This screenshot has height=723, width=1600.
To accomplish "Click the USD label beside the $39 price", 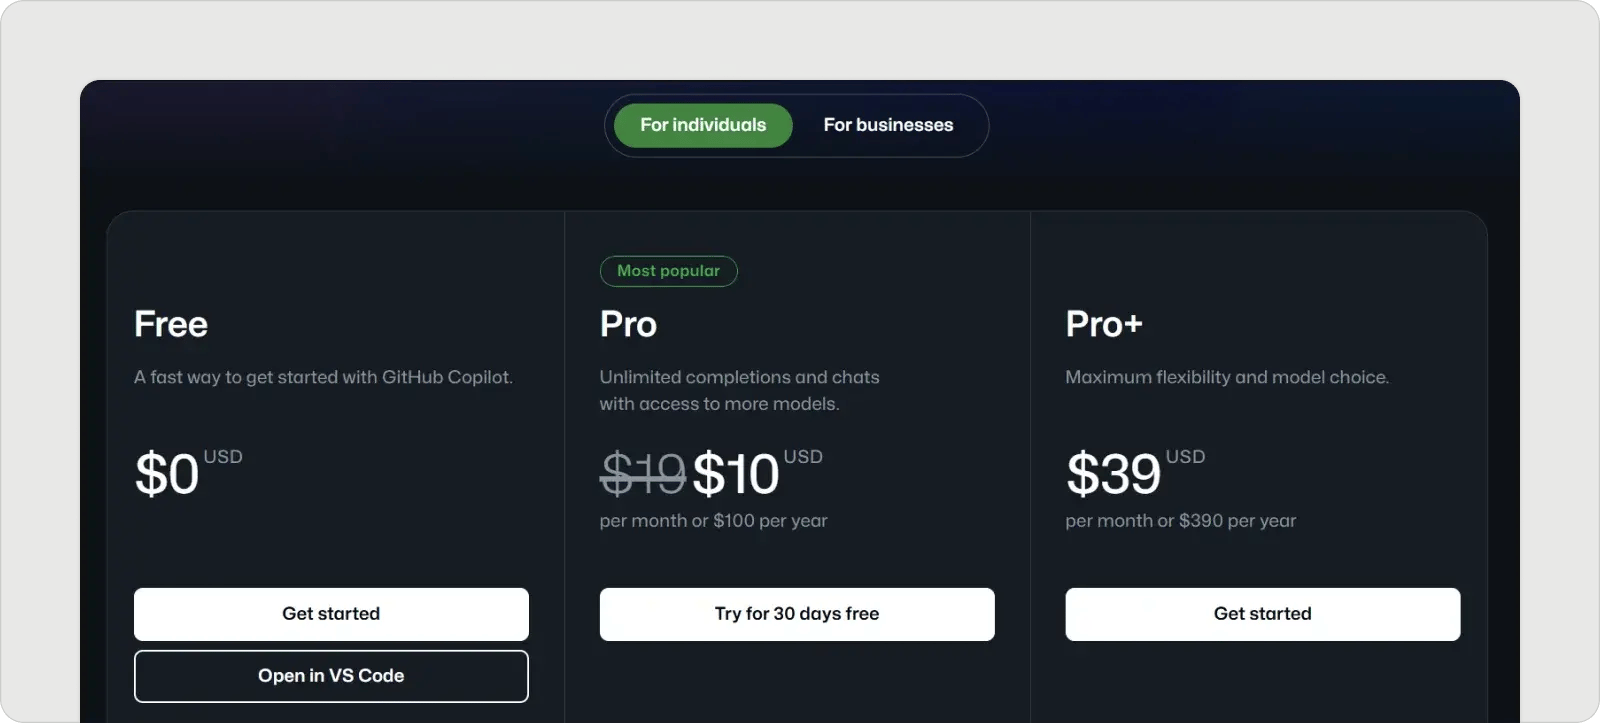I will tap(1185, 457).
